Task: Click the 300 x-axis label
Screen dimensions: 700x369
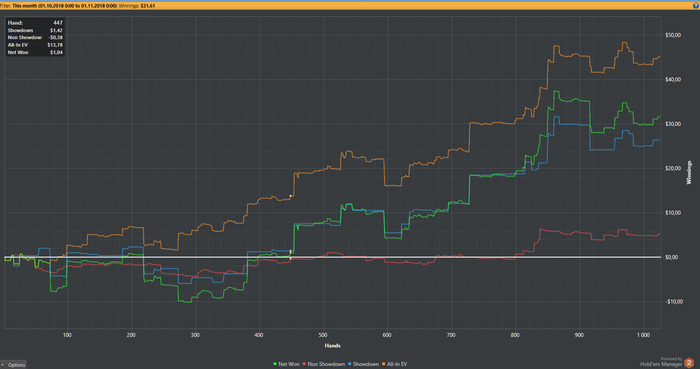Action: click(x=195, y=335)
